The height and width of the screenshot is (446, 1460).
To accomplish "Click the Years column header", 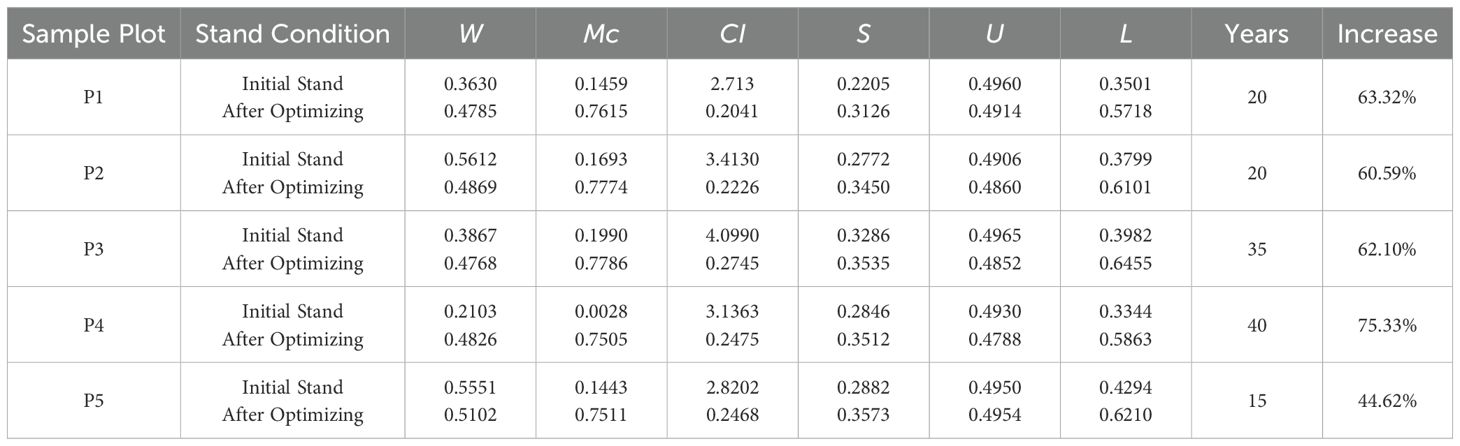I will tap(1258, 34).
